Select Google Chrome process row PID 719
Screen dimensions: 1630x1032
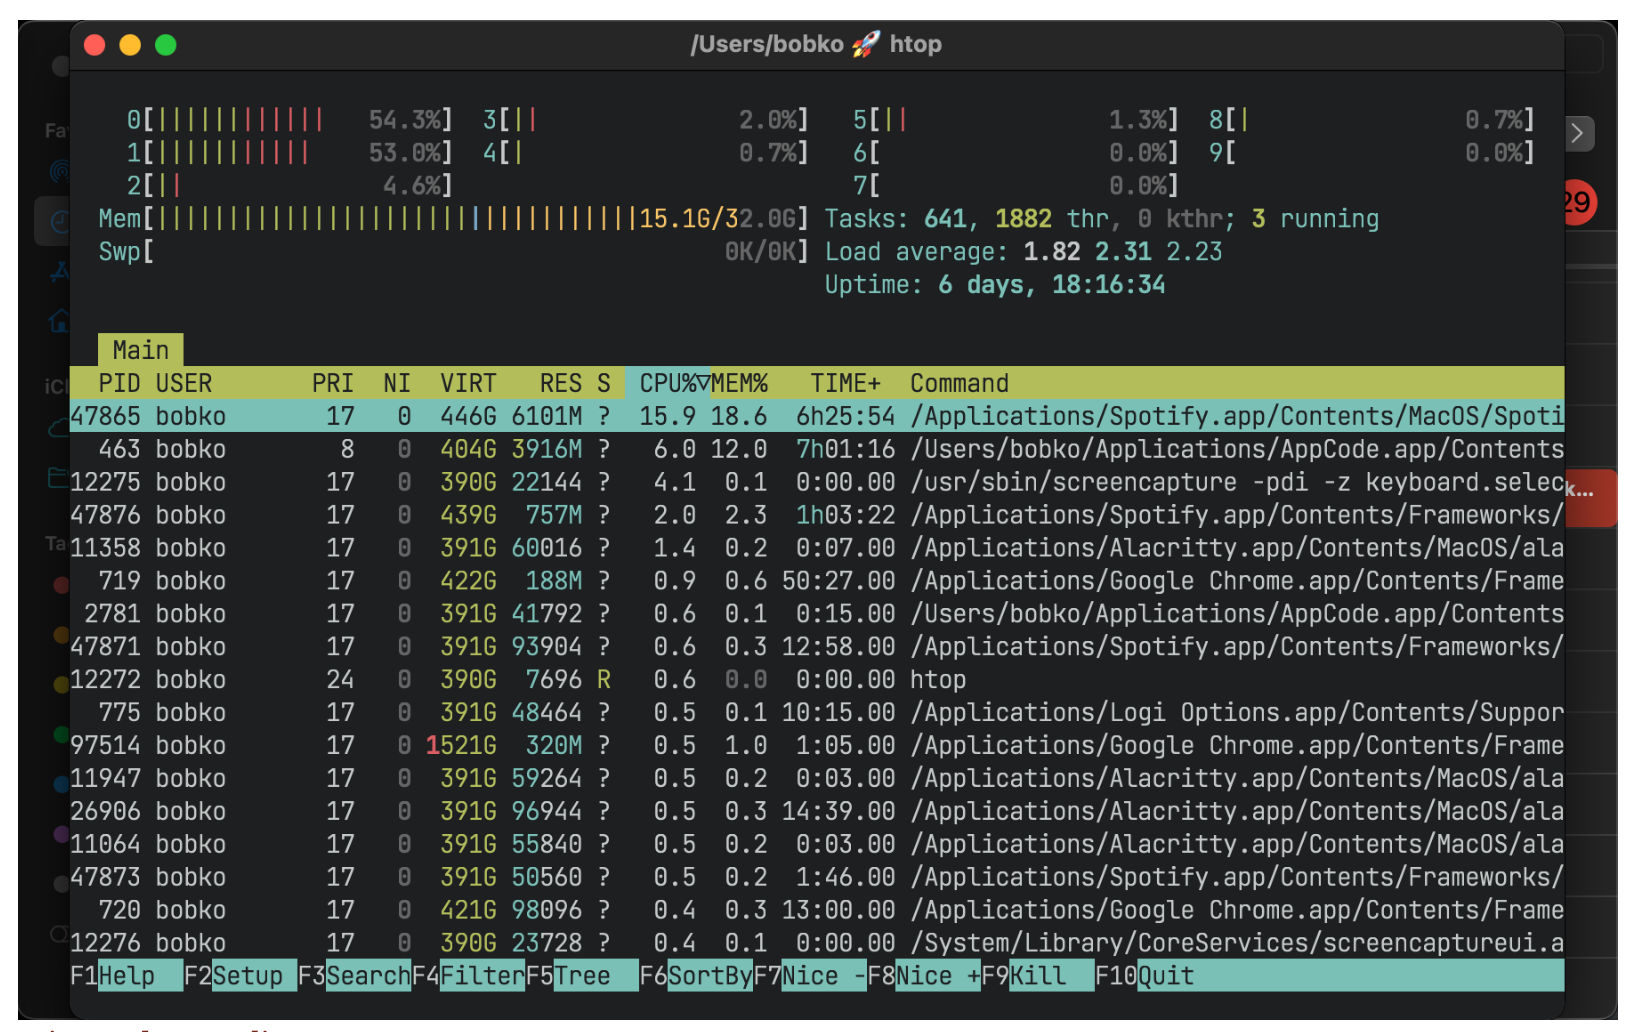click(817, 581)
